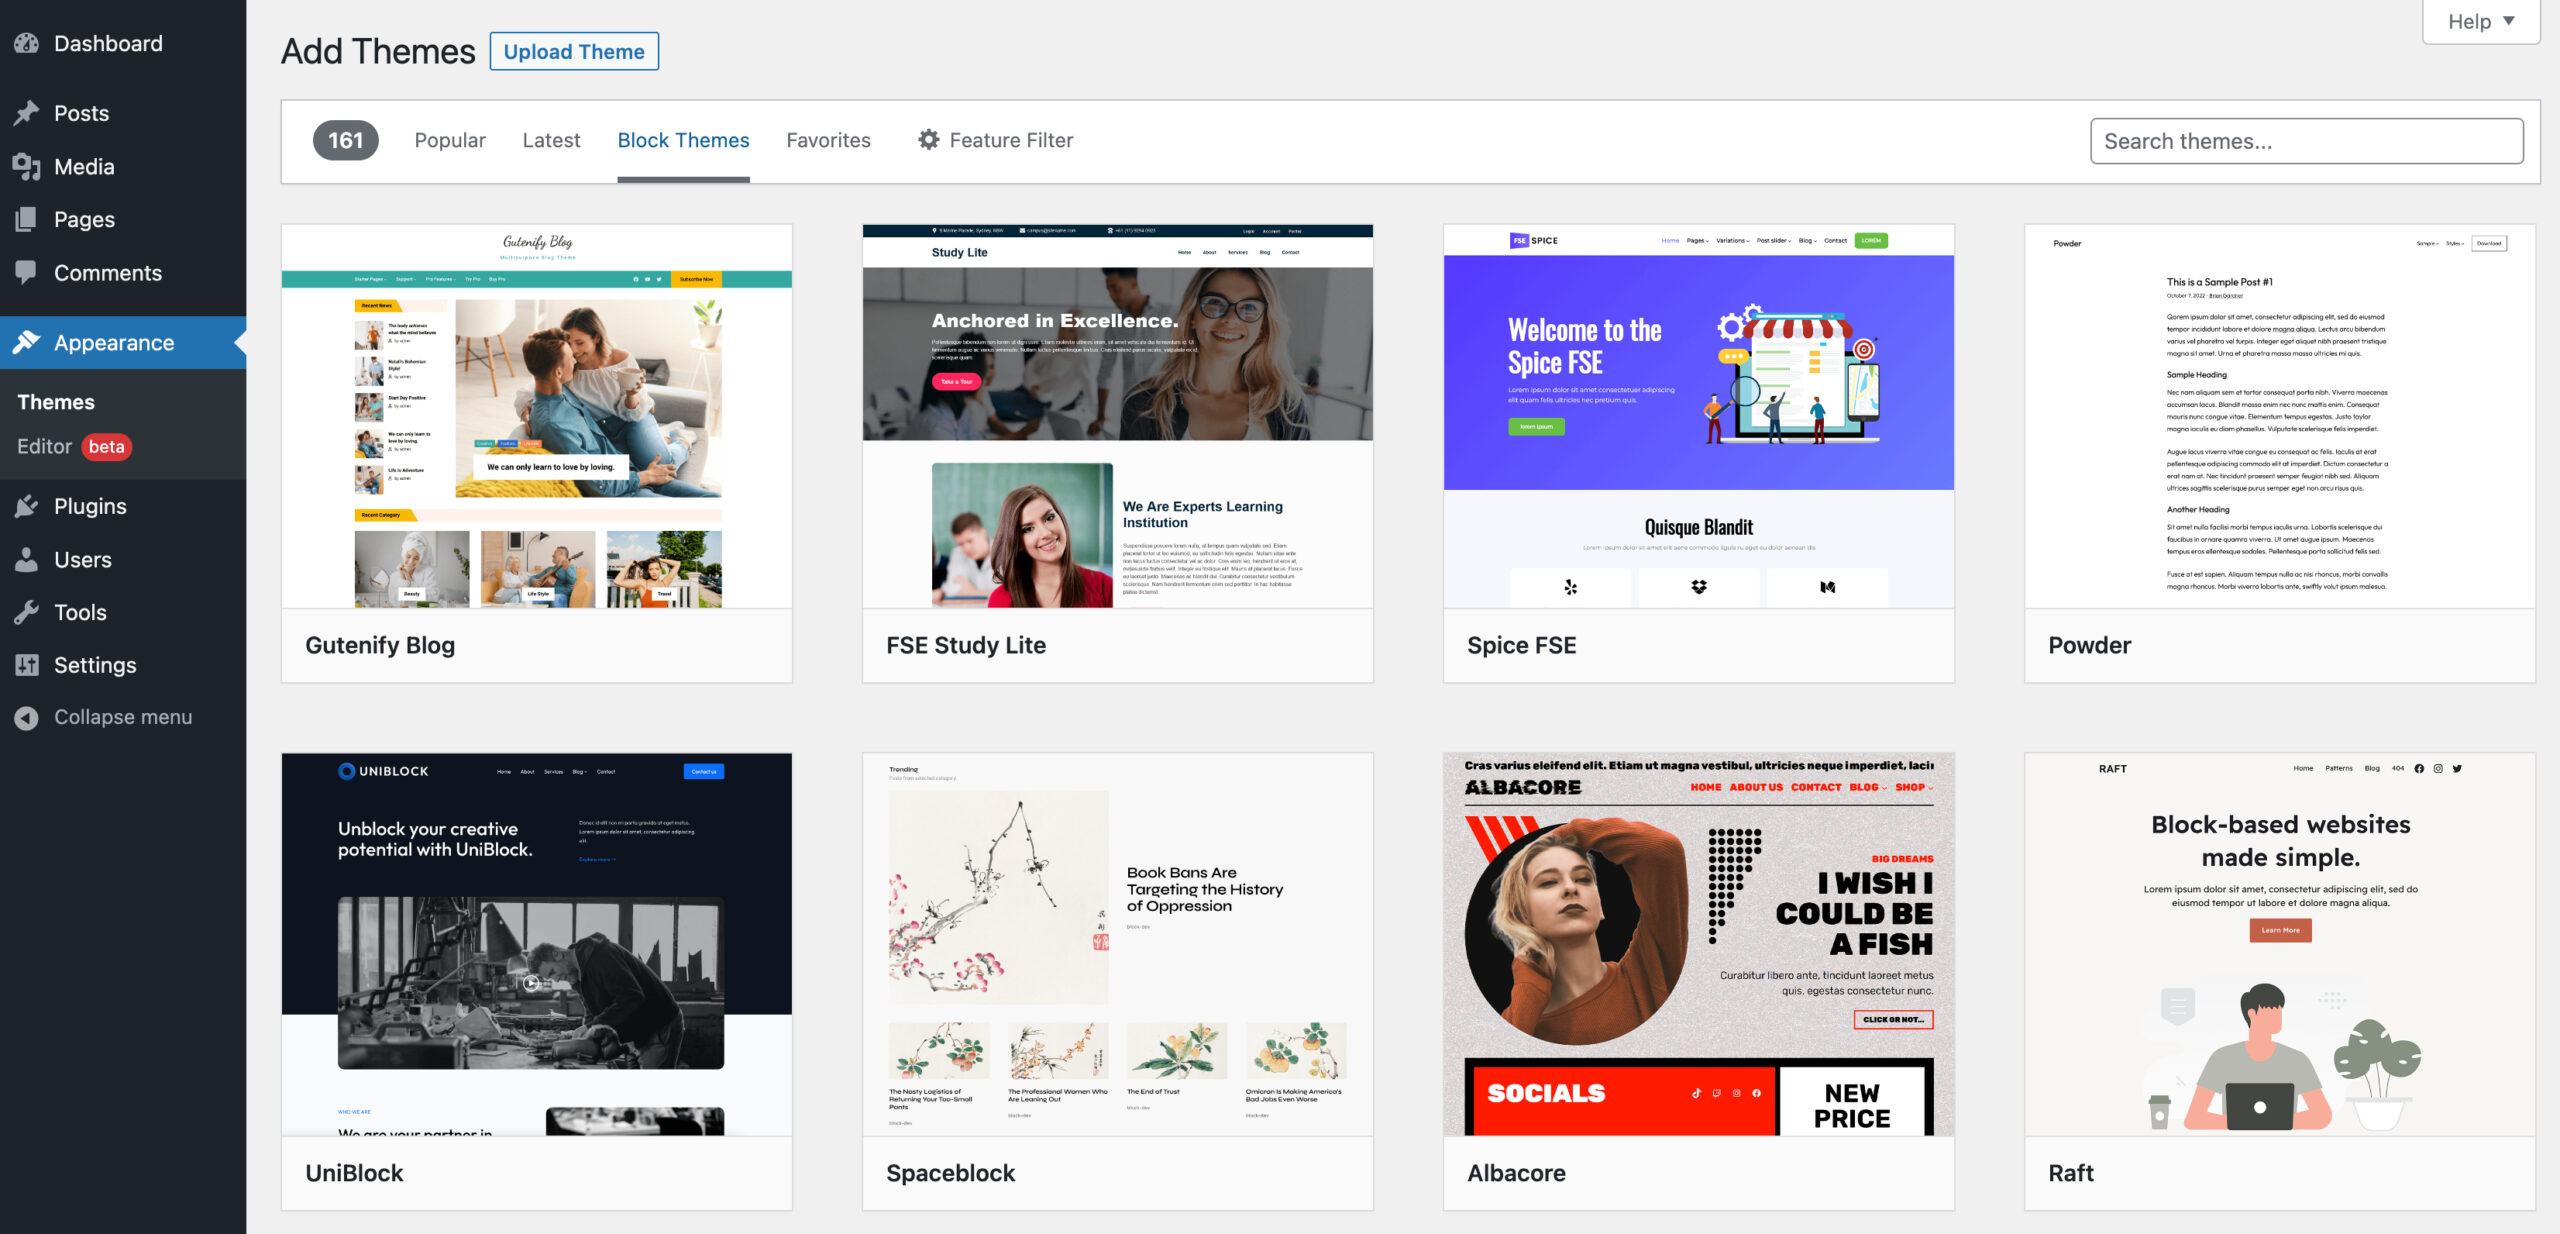The height and width of the screenshot is (1234, 2560).
Task: Click Upload Theme button
Action: (573, 49)
